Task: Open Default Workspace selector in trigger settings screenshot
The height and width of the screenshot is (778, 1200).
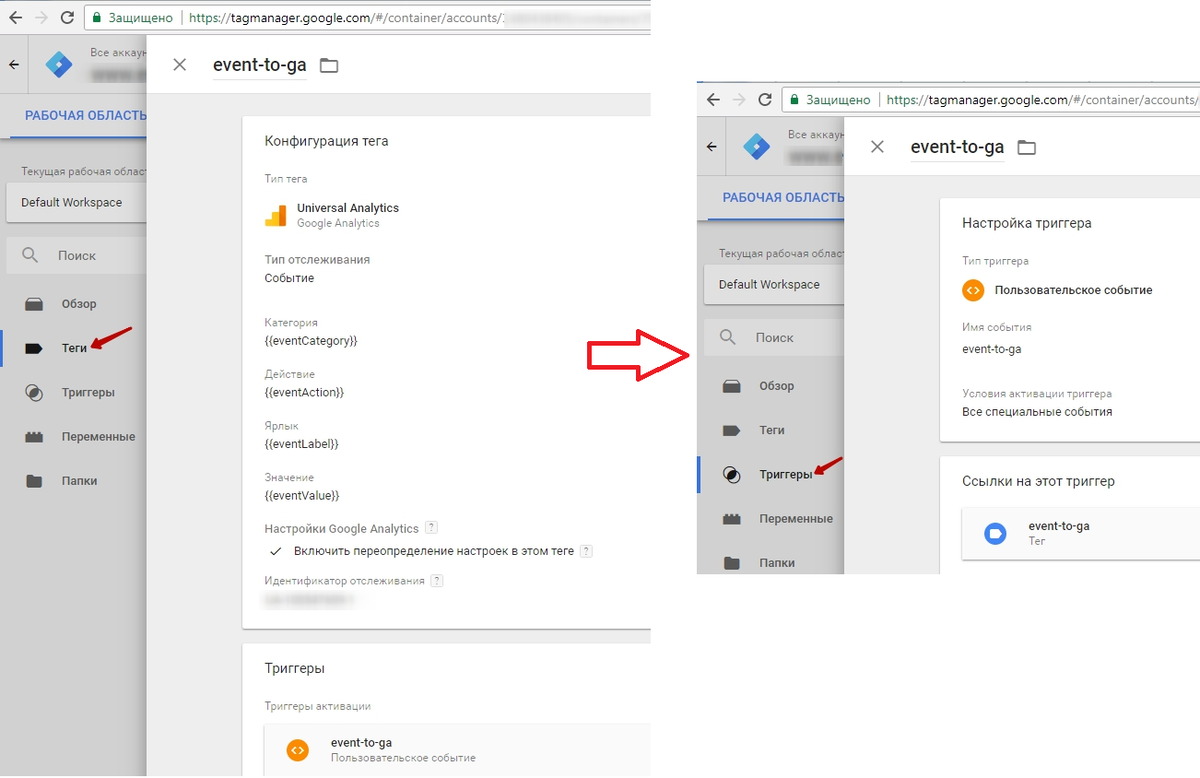Action: (x=774, y=284)
